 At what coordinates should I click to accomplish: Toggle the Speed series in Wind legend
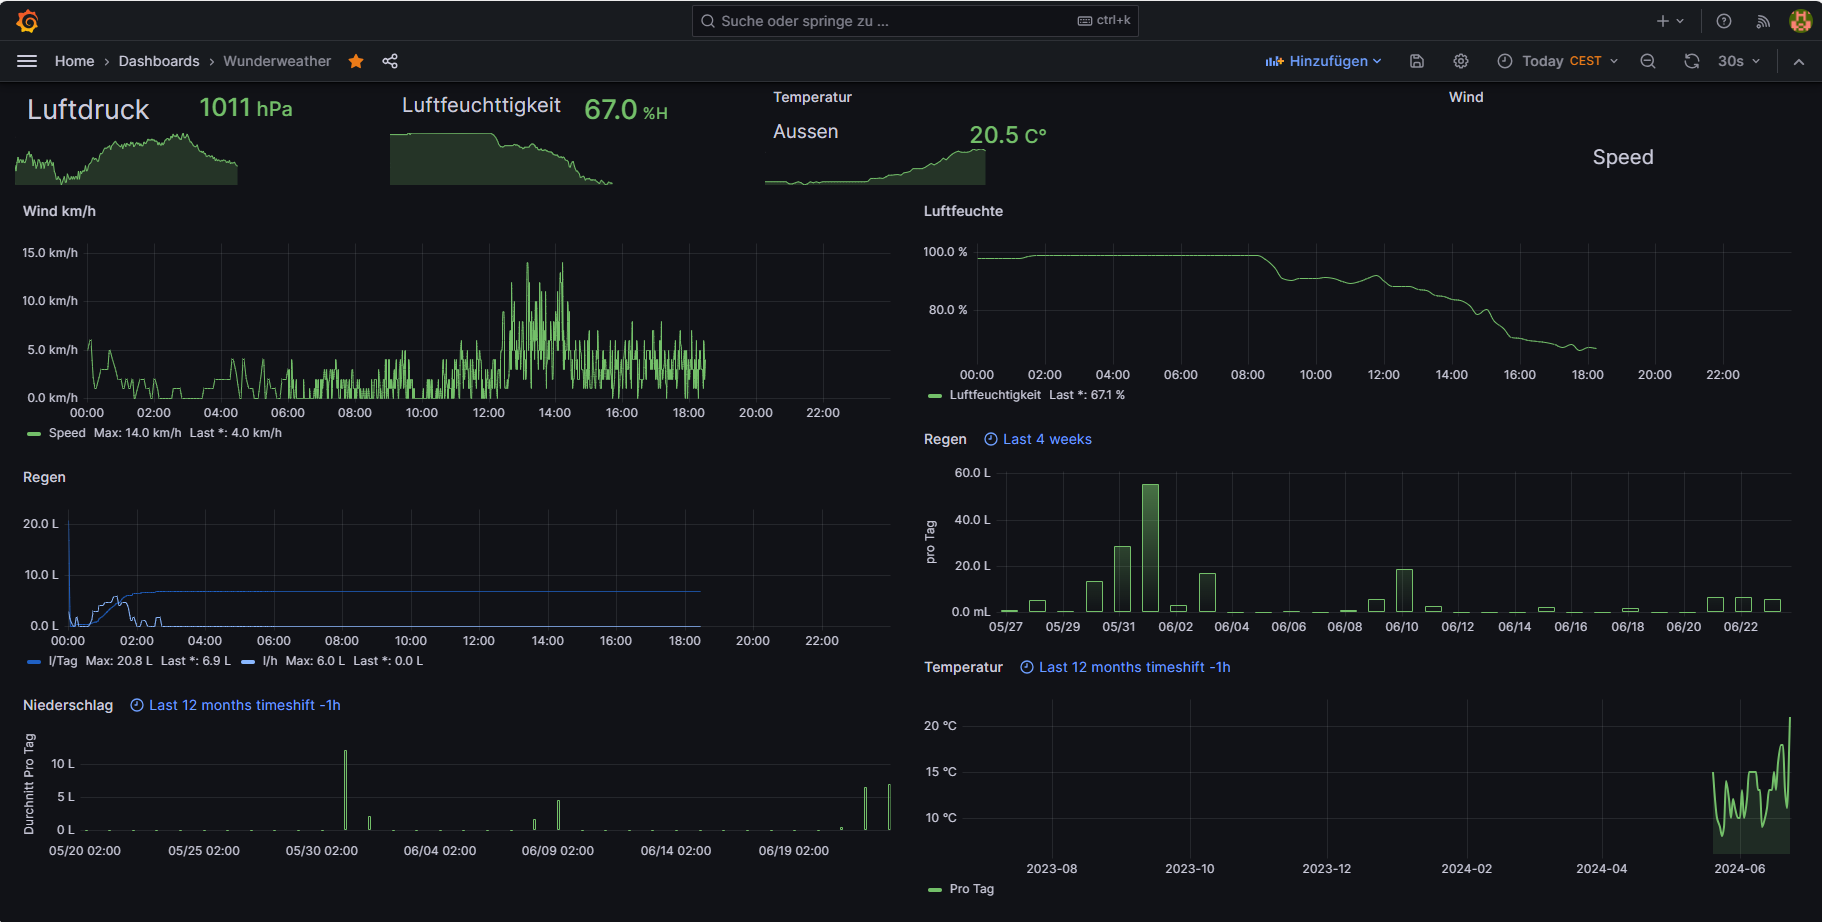tap(67, 433)
